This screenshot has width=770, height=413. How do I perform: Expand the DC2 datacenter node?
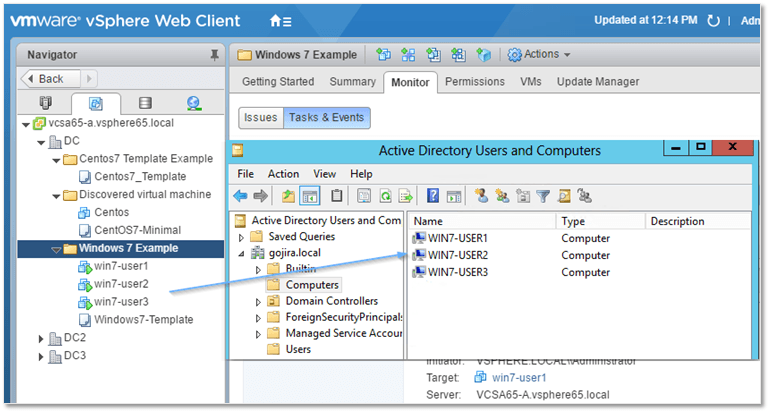click(41, 338)
